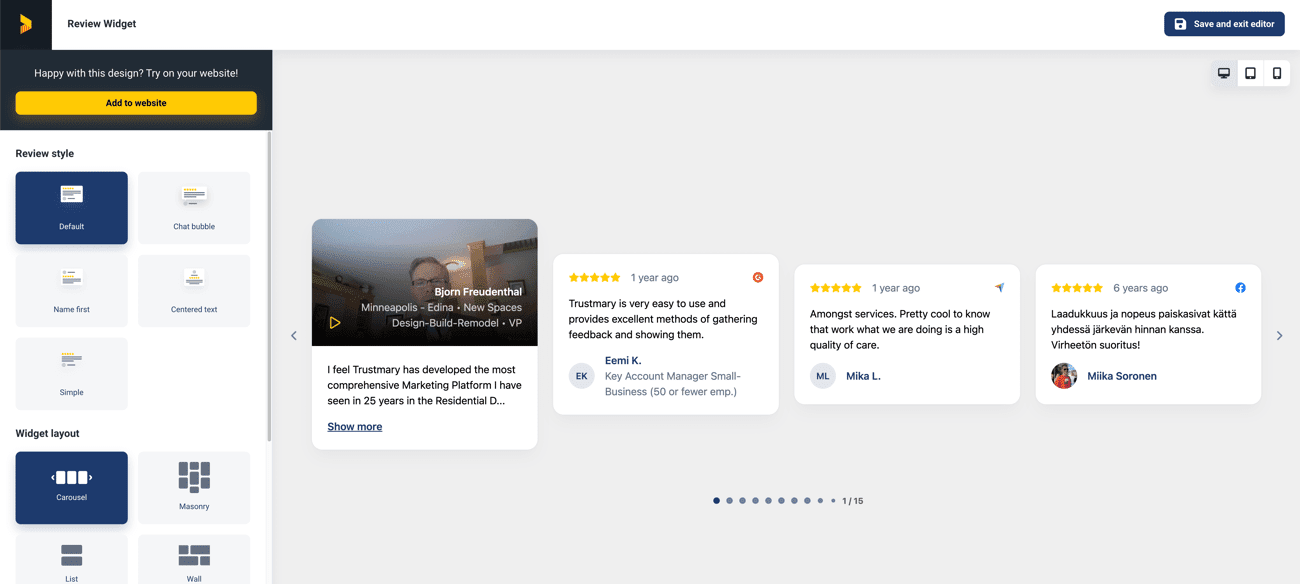Click Miika Soronen's profile photo
This screenshot has width=1300, height=584.
[1064, 376]
